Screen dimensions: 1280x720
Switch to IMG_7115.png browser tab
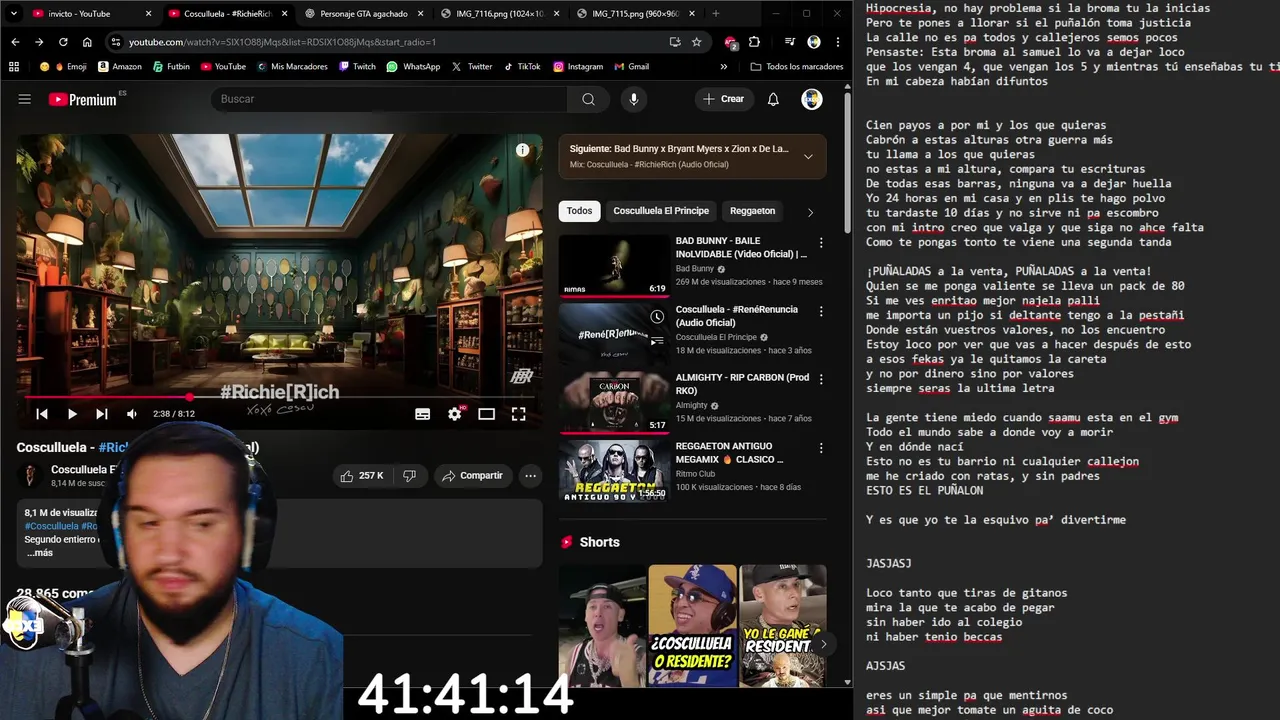pos(635,14)
